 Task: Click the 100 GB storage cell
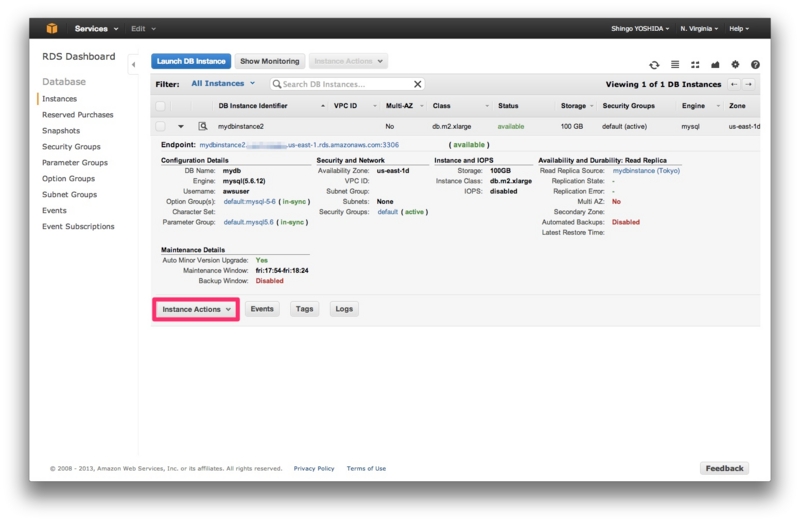[572, 126]
